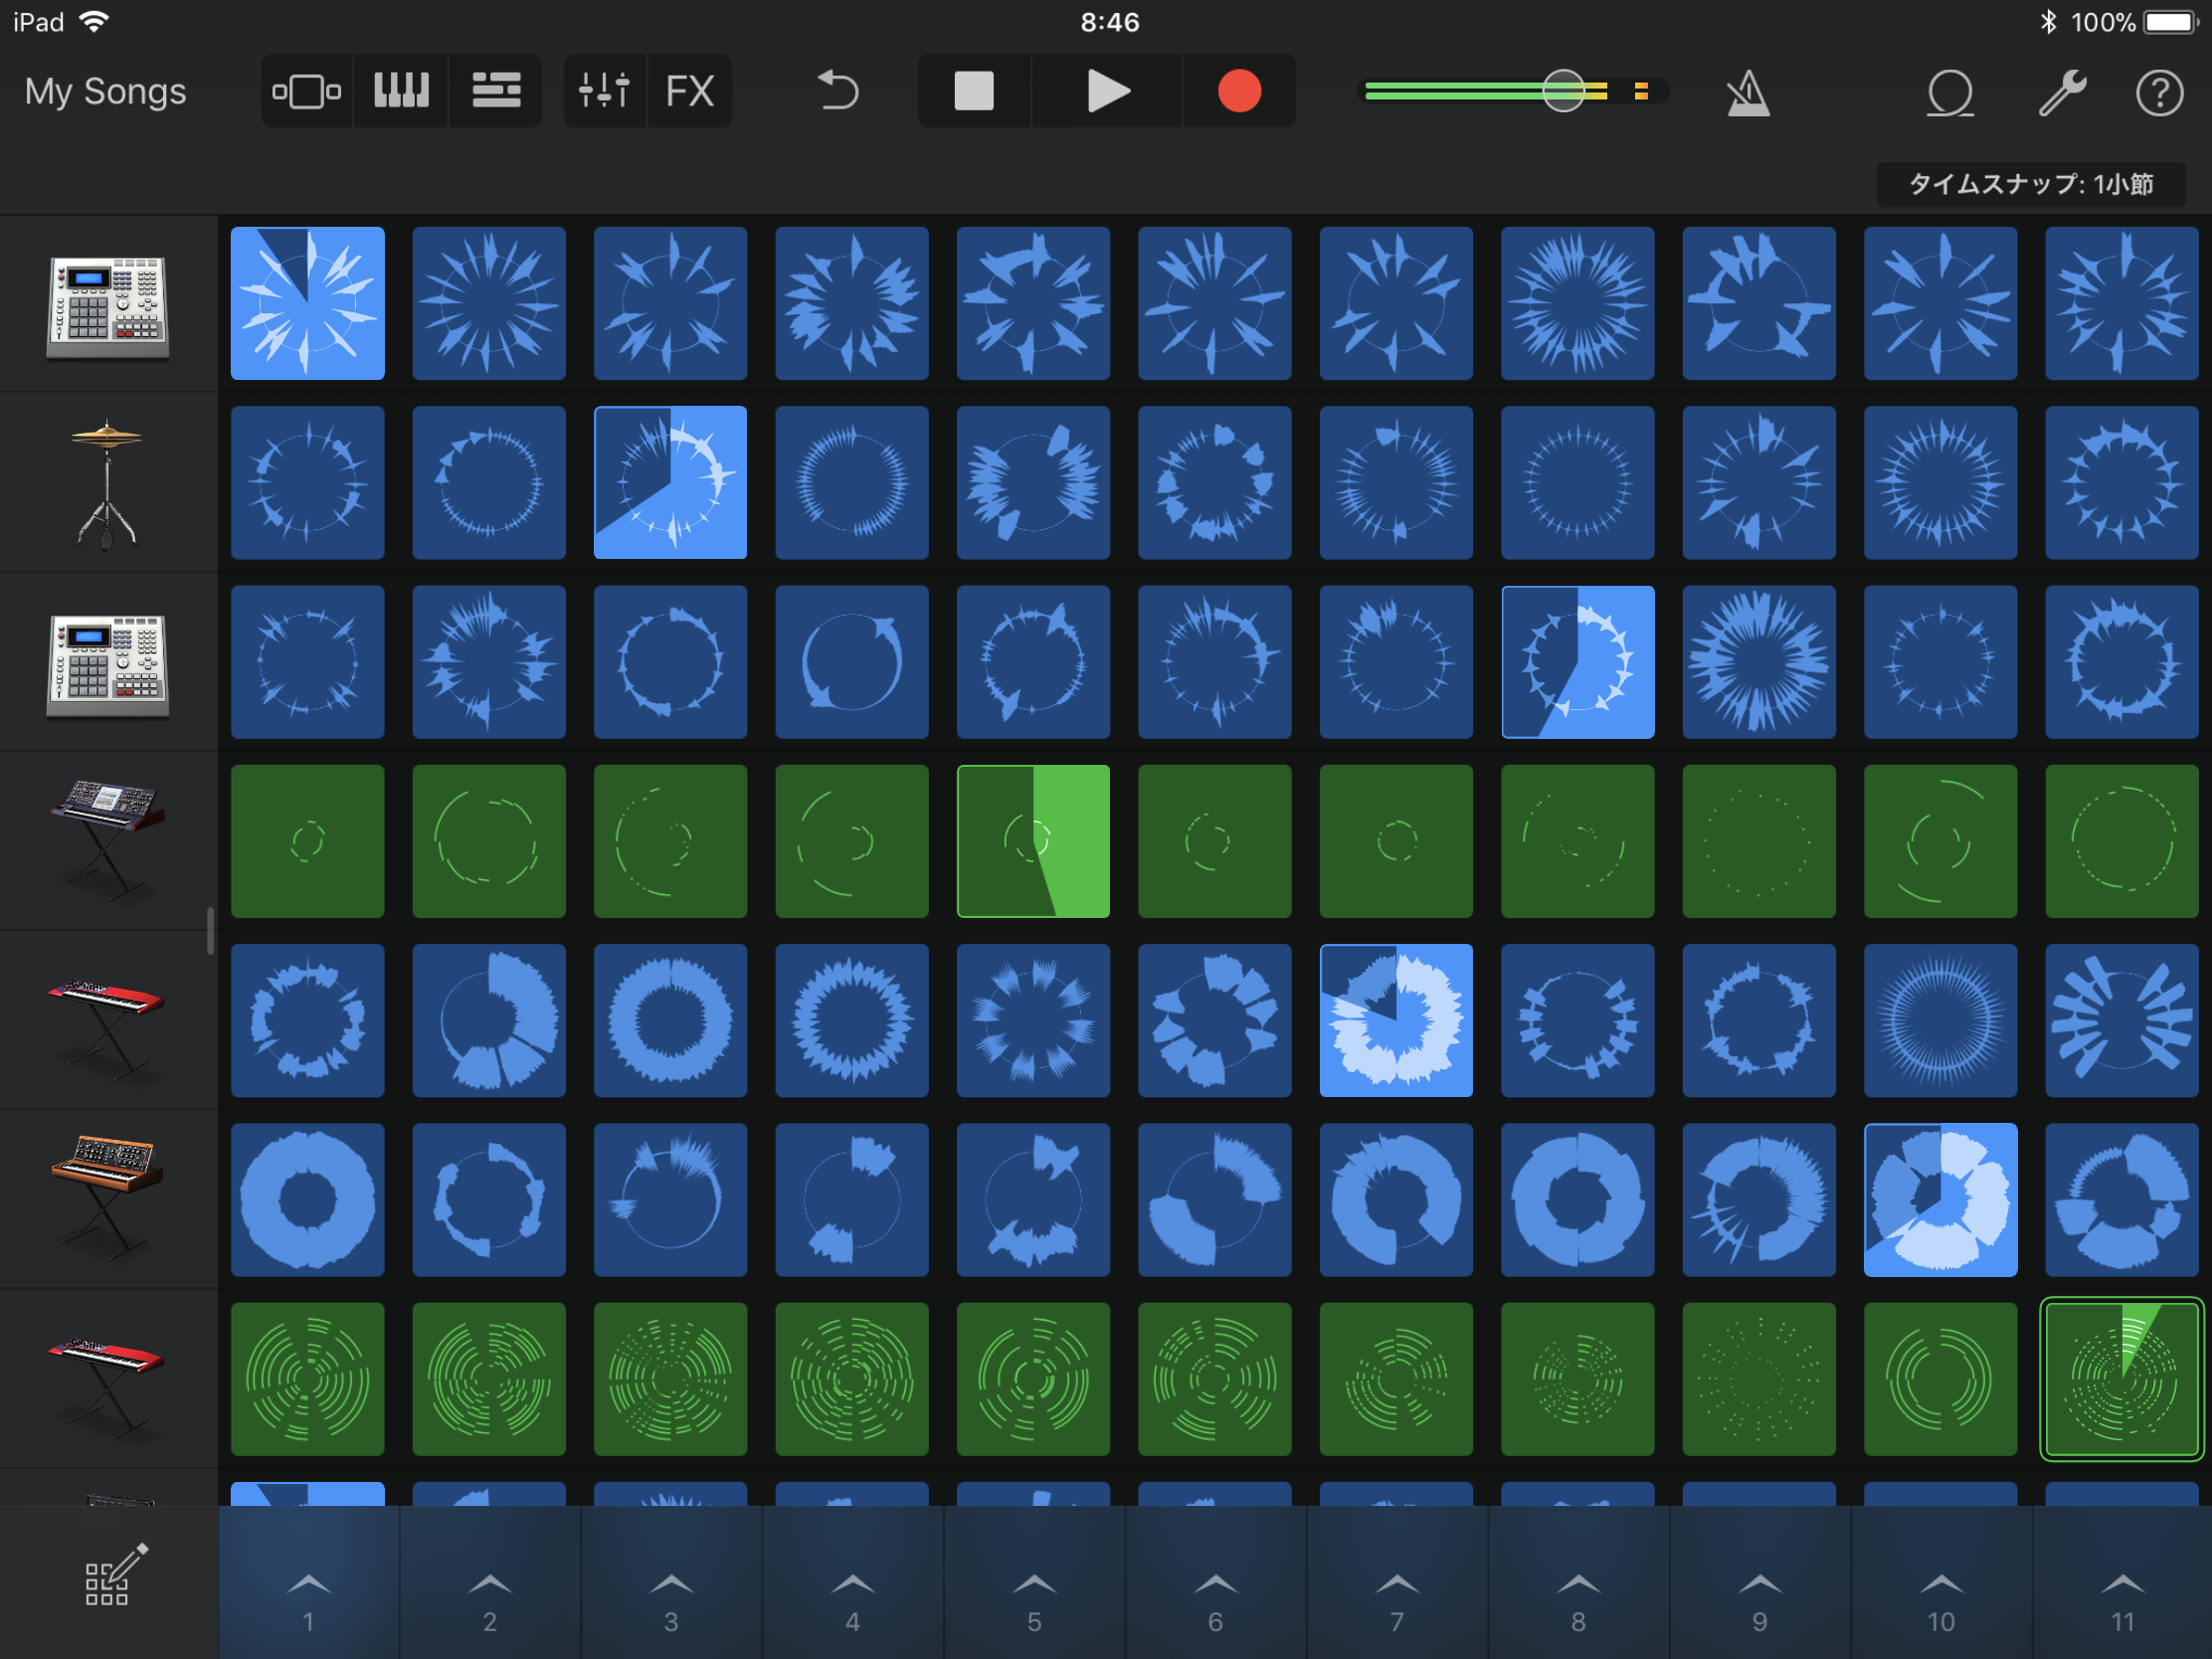Trigger column 11

(2123, 1583)
